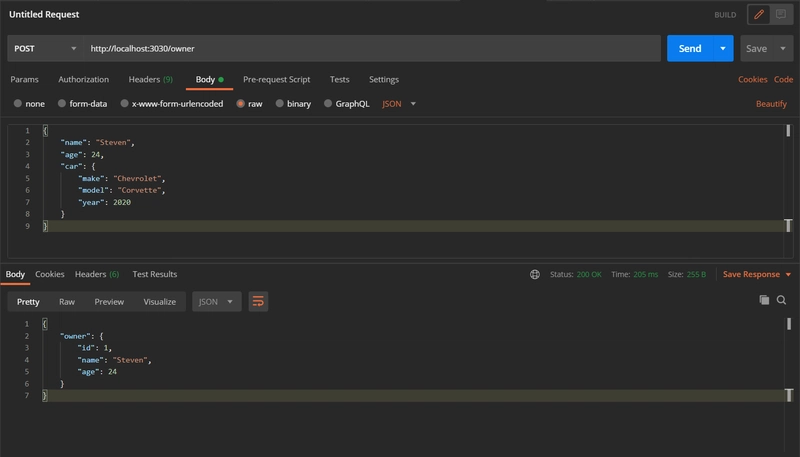Open the comments icon in the top right
800x457 pixels.
781,15
